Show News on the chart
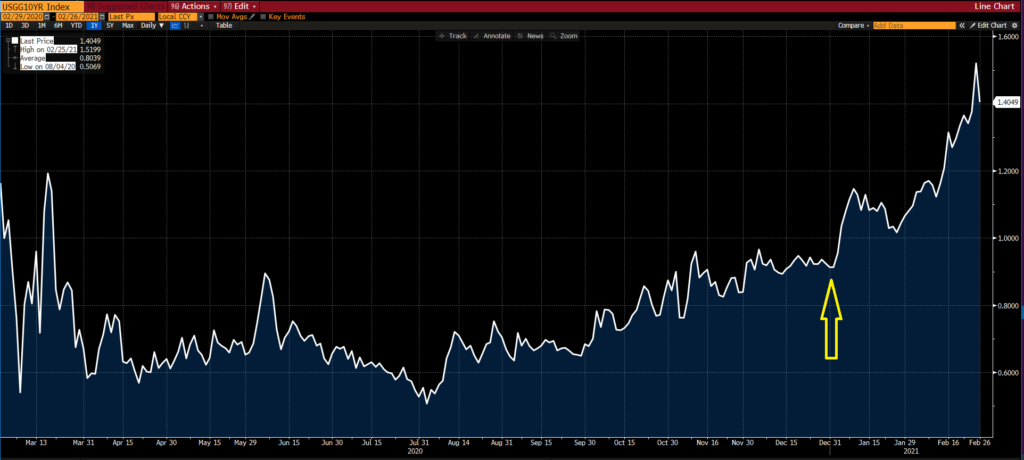Viewport: 1024px width, 460px height. [x=530, y=35]
